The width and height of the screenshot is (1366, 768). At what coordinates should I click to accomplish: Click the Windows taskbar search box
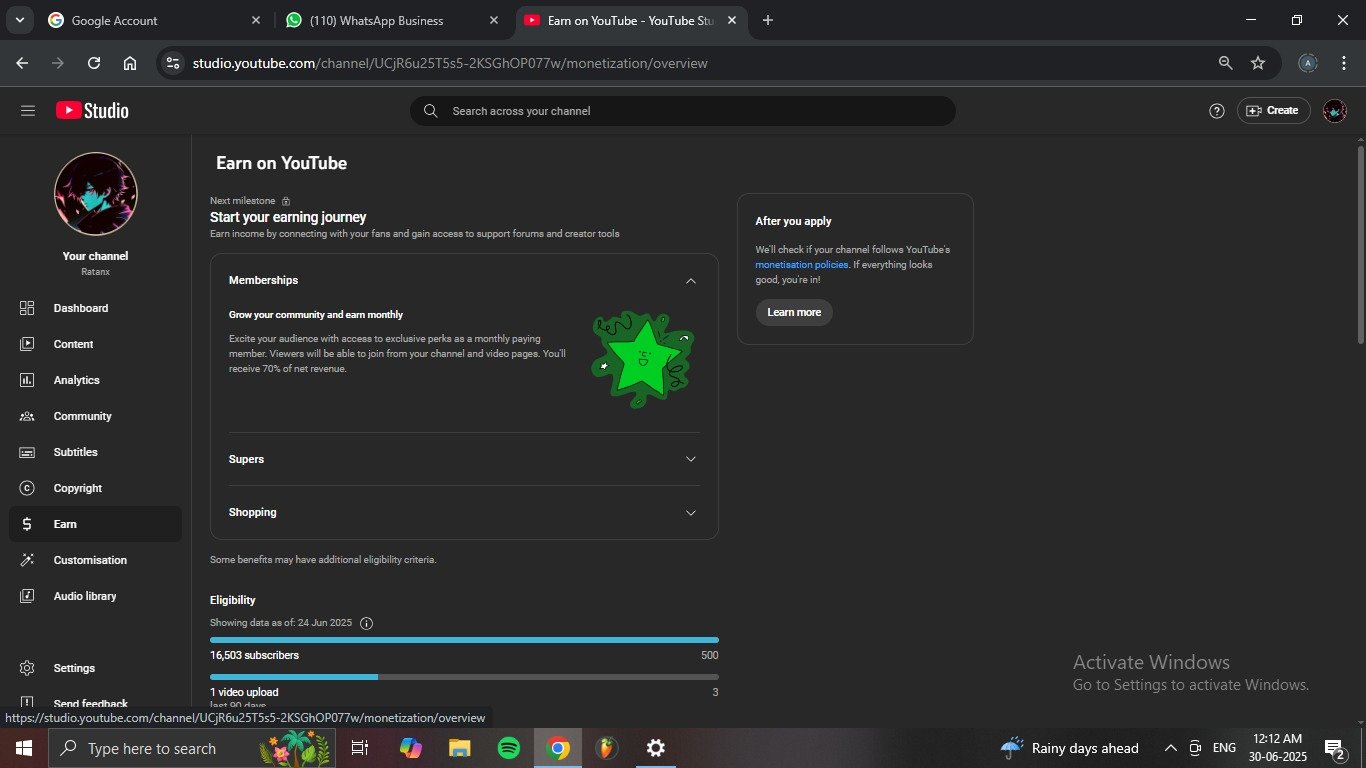pyautogui.click(x=192, y=748)
